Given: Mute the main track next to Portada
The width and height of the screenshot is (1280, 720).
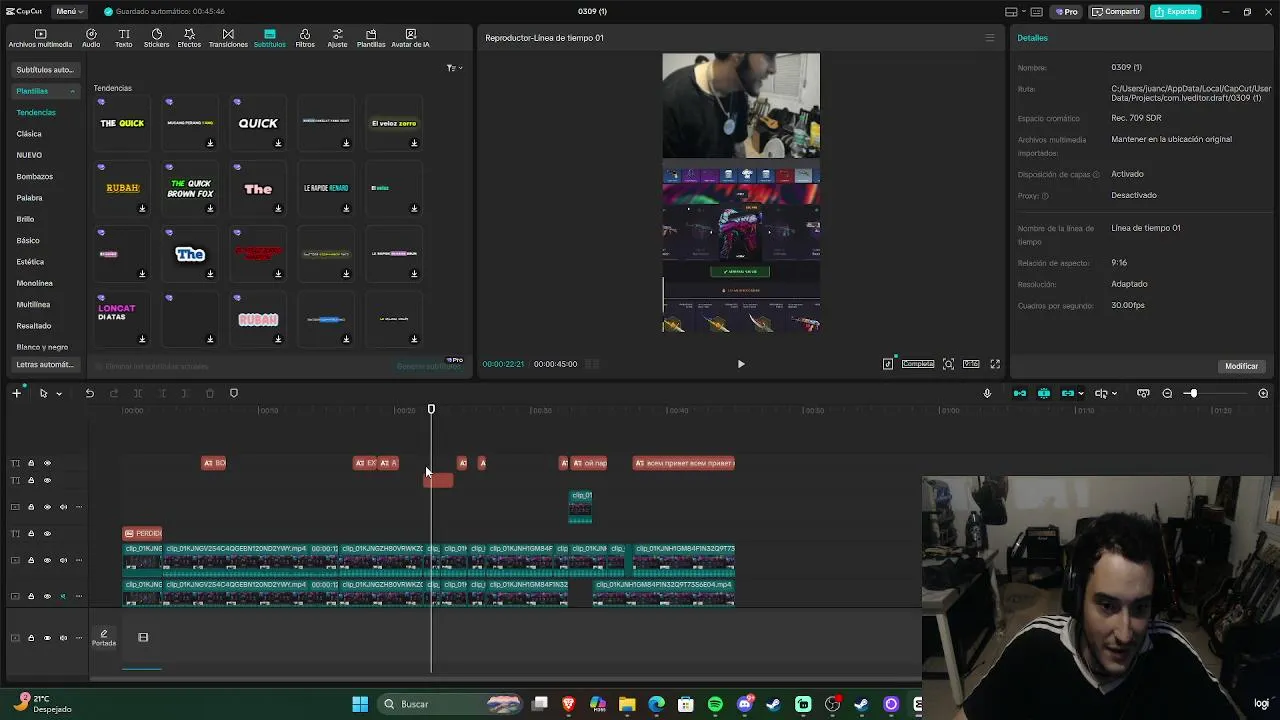Looking at the screenshot, I should (63, 638).
